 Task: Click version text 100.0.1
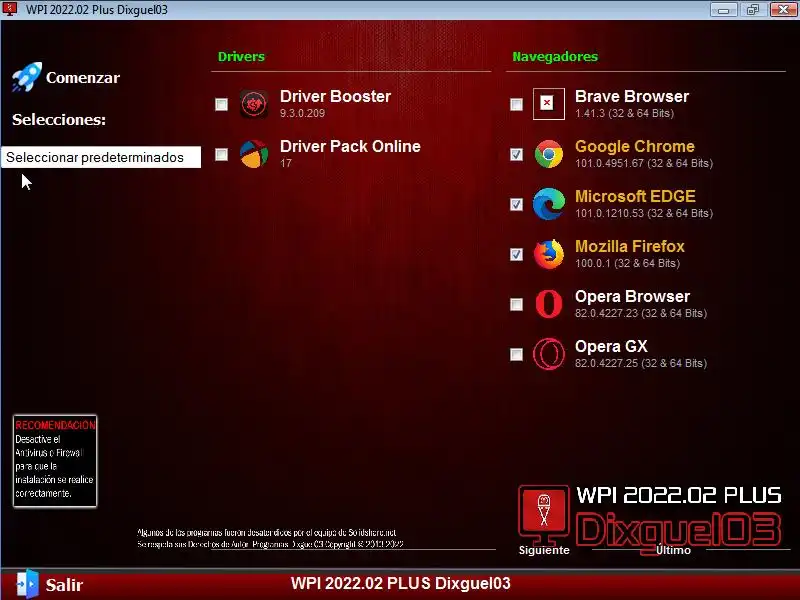[x=592, y=263]
